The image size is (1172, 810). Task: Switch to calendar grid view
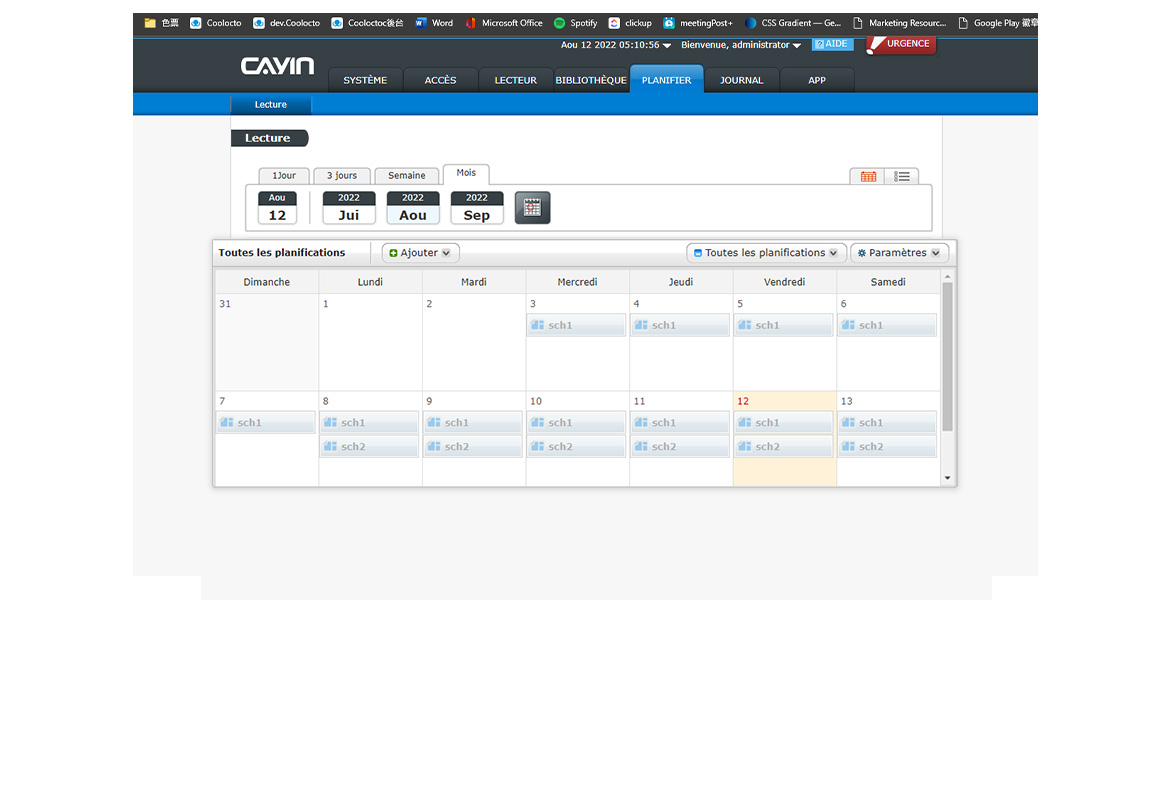click(868, 177)
